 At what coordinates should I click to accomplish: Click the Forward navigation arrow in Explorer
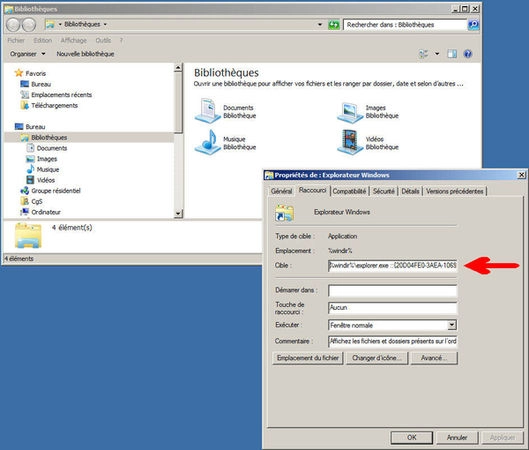(29, 25)
